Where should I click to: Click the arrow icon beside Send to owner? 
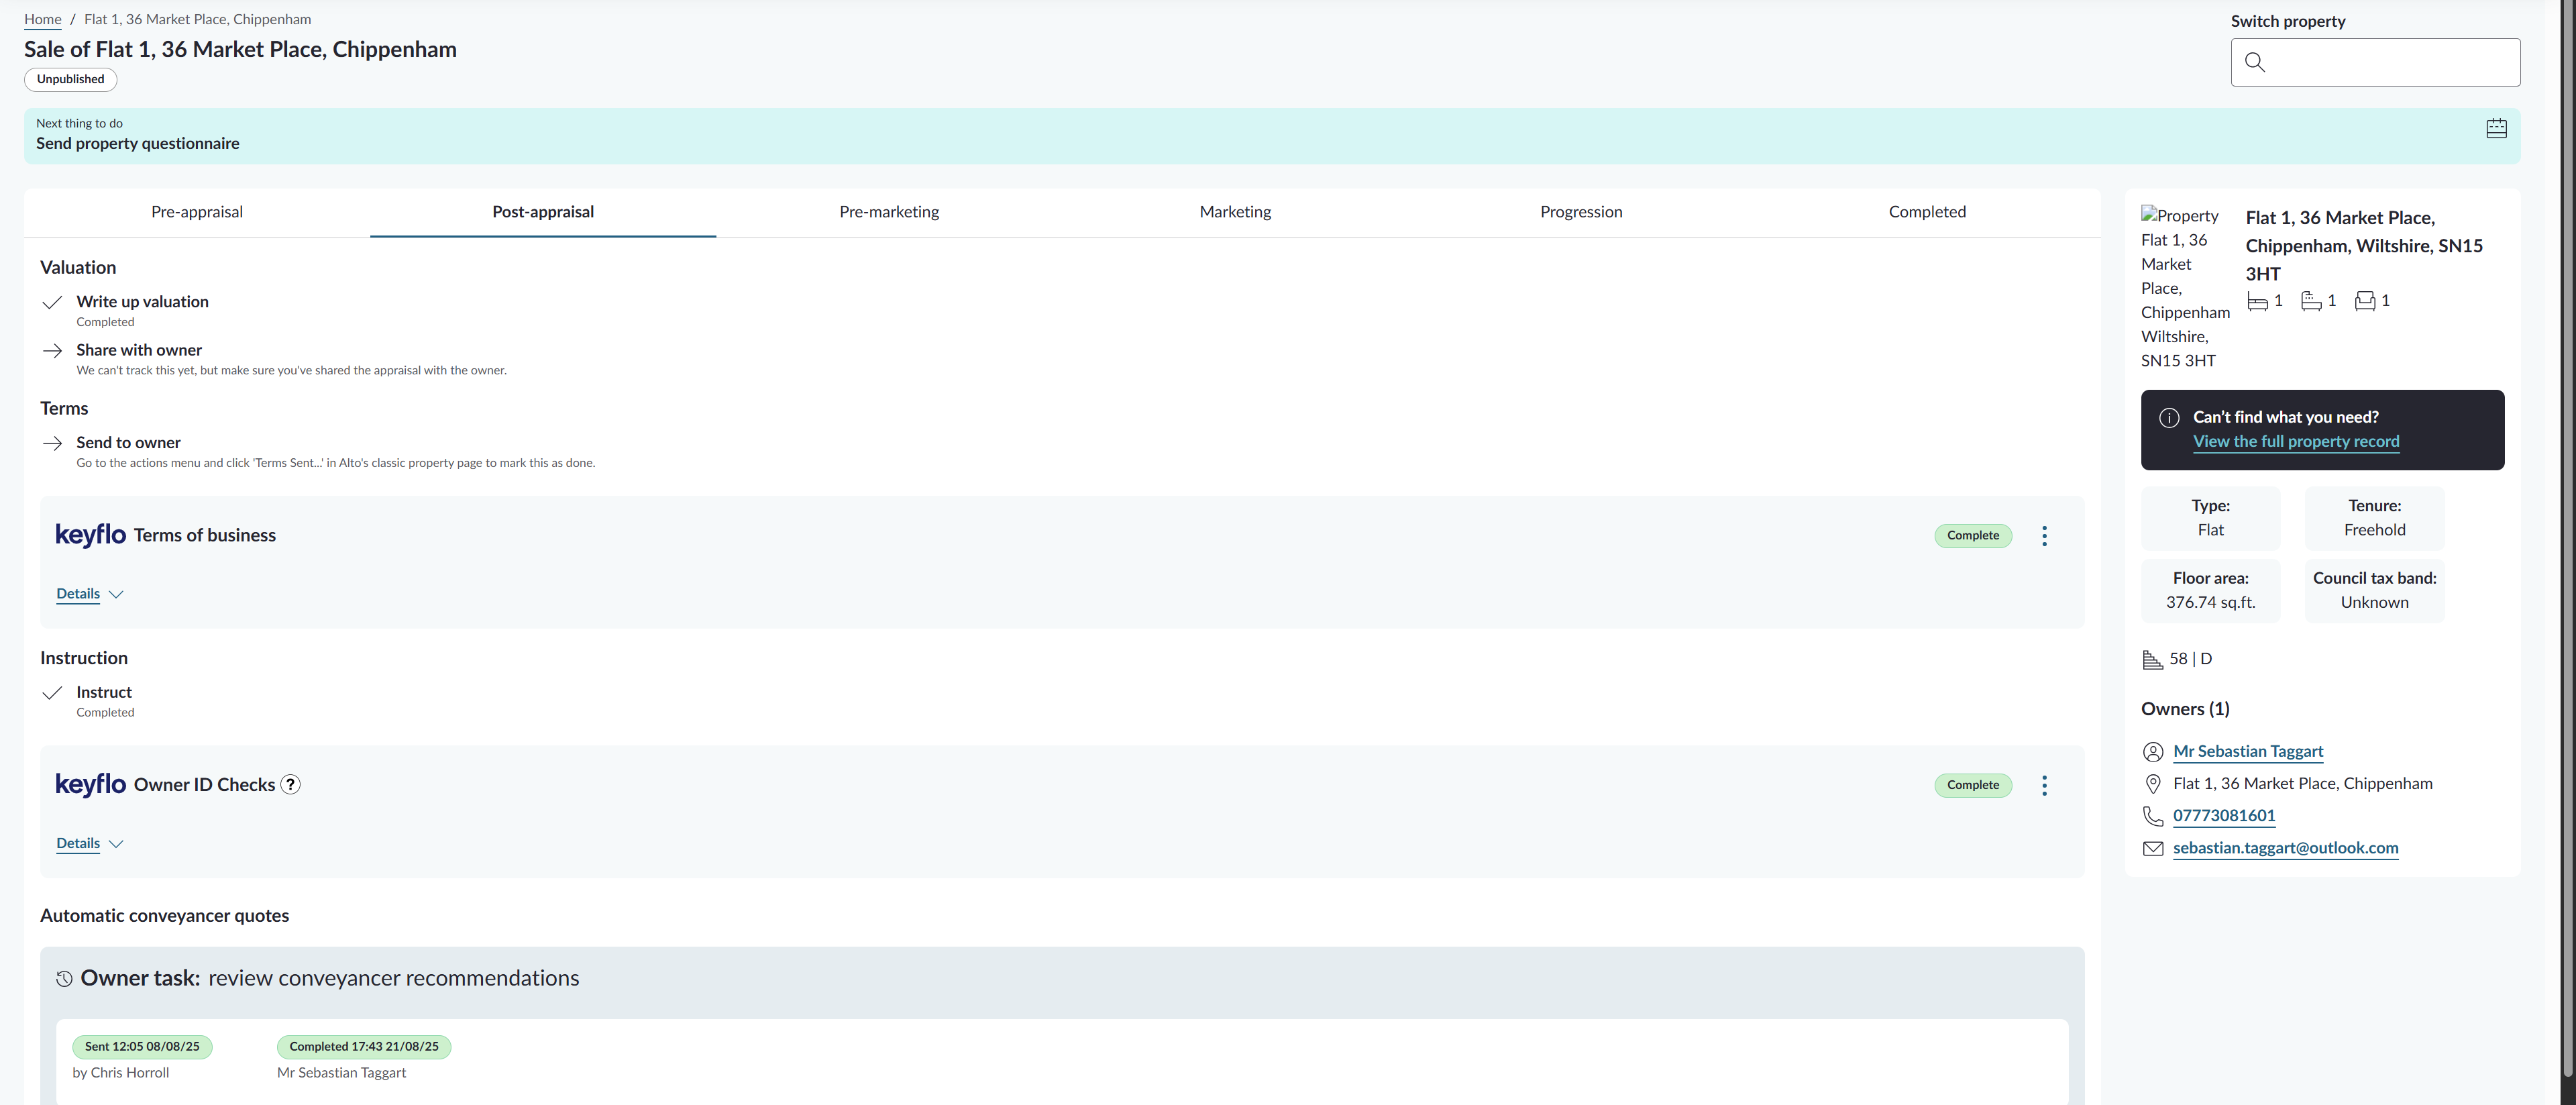(x=53, y=443)
